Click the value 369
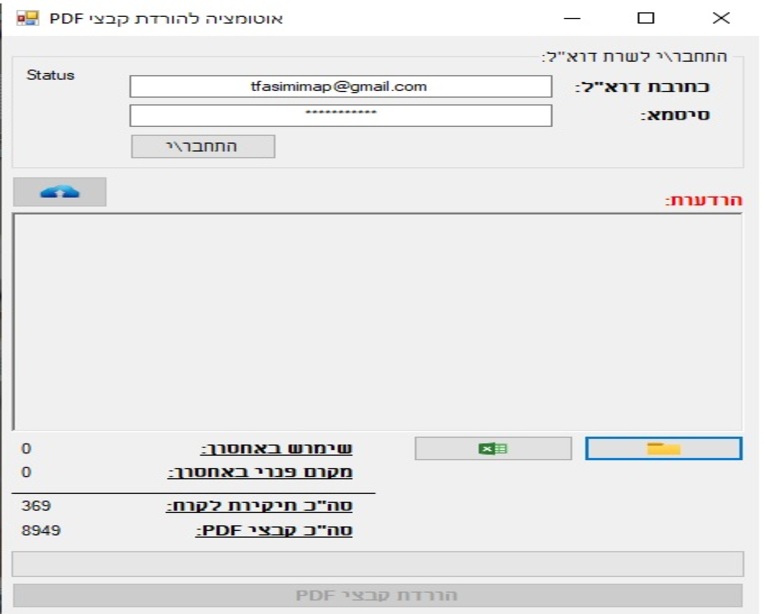 [36, 505]
